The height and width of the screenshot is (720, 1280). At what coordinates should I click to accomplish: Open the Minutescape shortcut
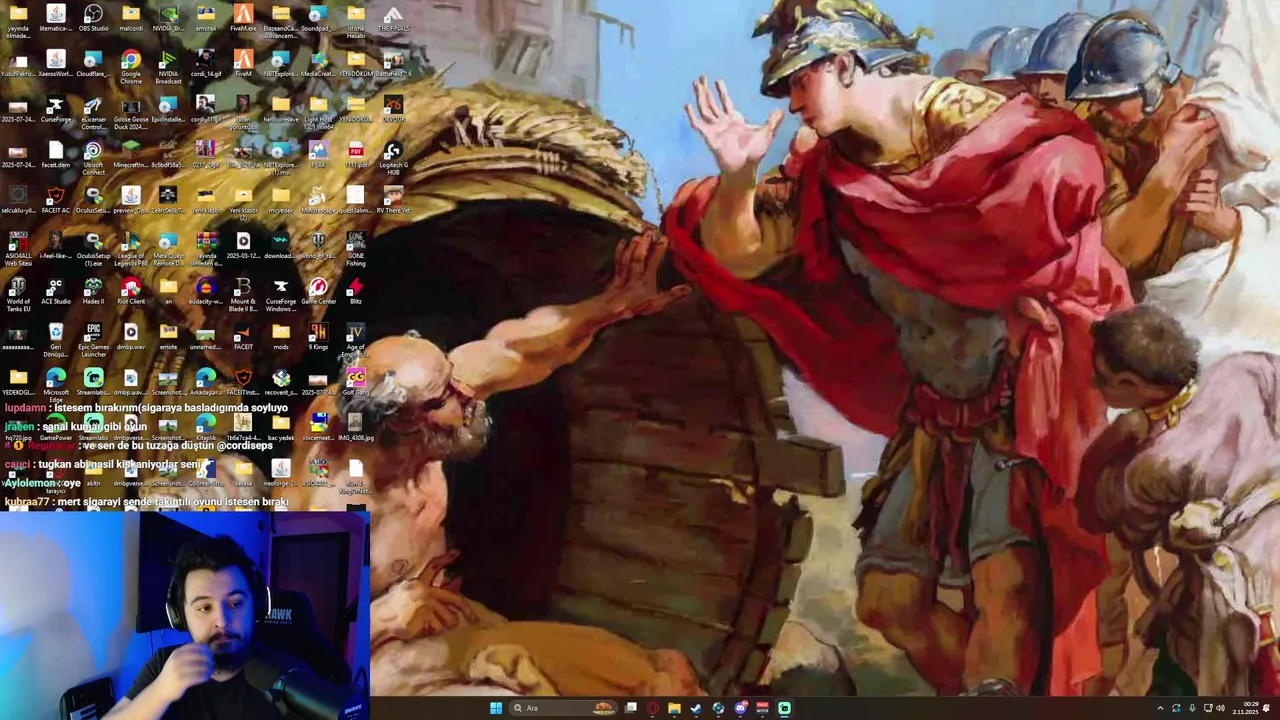click(318, 200)
